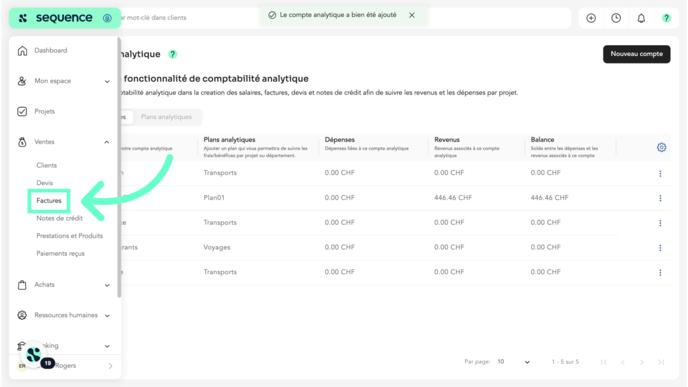Go to the last page of results
Viewport: 688px width, 387px height.
(661, 362)
